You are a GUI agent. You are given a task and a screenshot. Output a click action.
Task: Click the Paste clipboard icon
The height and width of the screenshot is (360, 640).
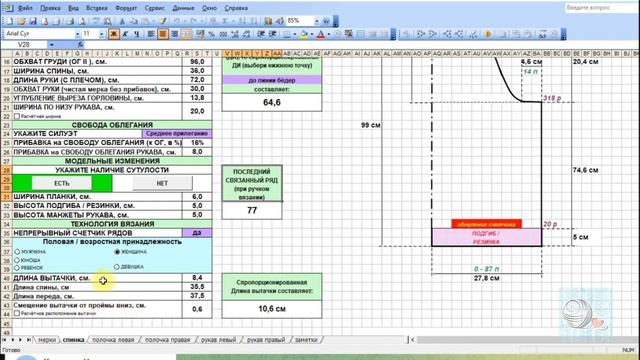[x=145, y=21]
